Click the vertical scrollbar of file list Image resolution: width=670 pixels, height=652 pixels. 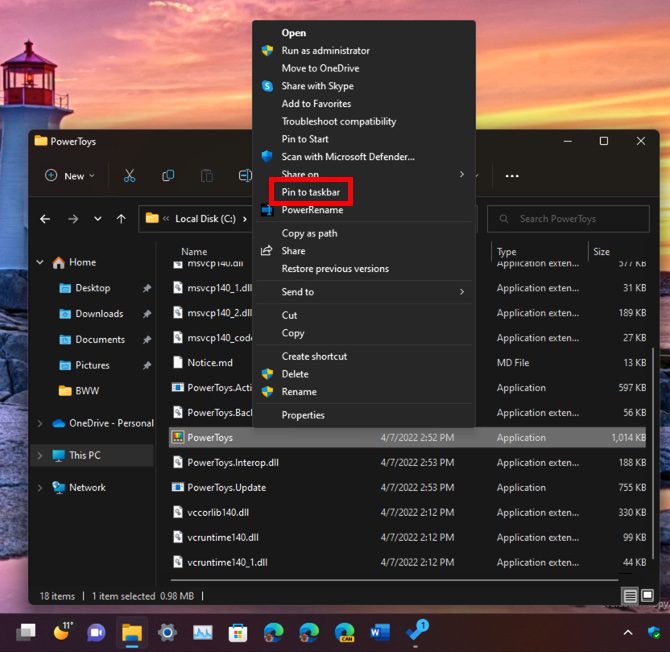click(652, 453)
